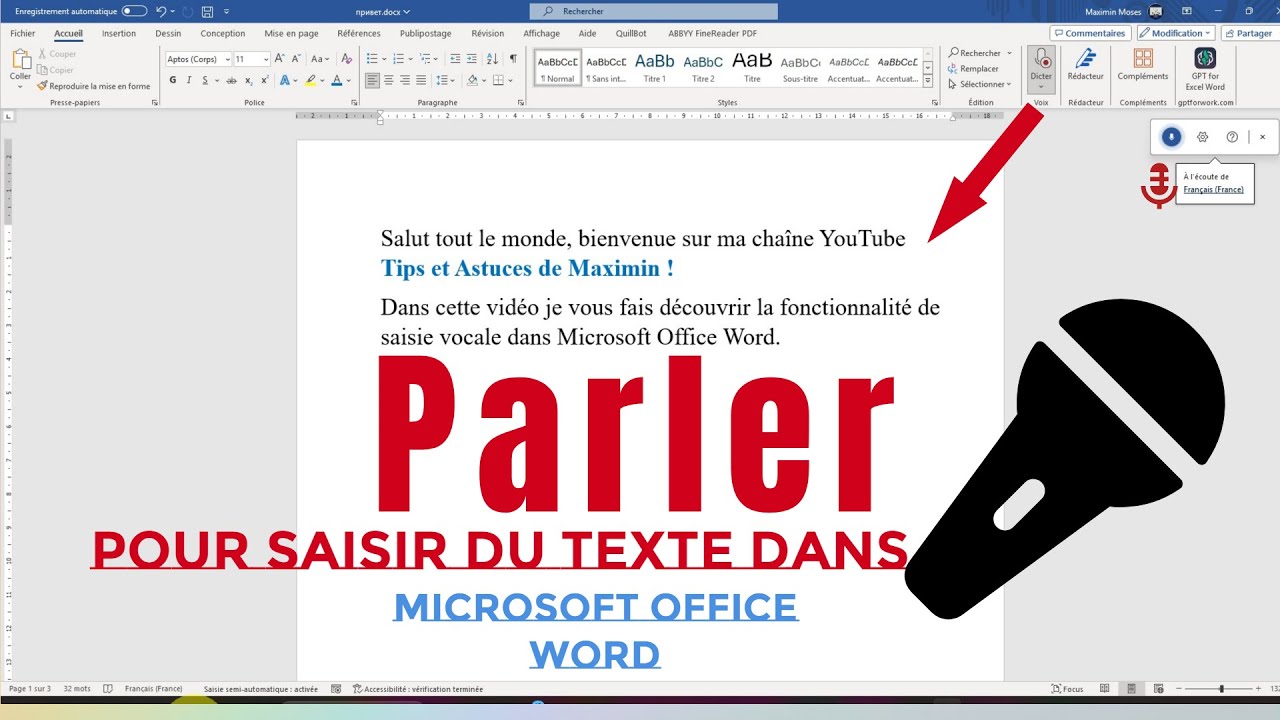Apply superscript formatting
Screen dimensions: 1280x720
pos(264,80)
